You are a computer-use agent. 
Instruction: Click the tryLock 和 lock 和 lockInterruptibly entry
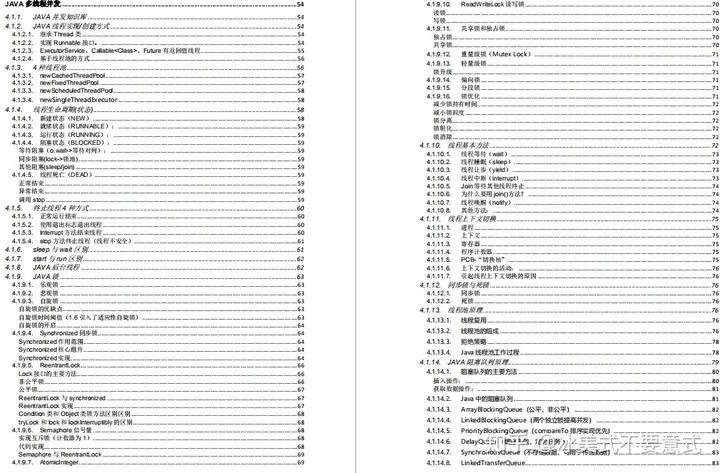[162, 422]
